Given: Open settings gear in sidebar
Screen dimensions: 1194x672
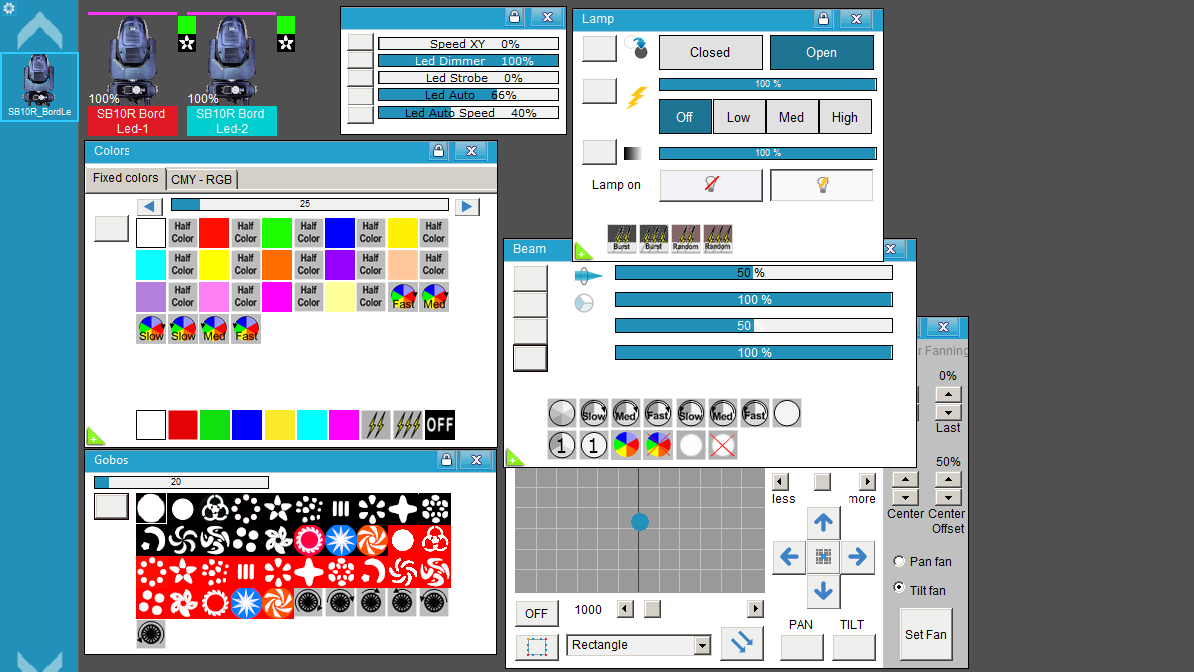Looking at the screenshot, I should (x=9, y=8).
